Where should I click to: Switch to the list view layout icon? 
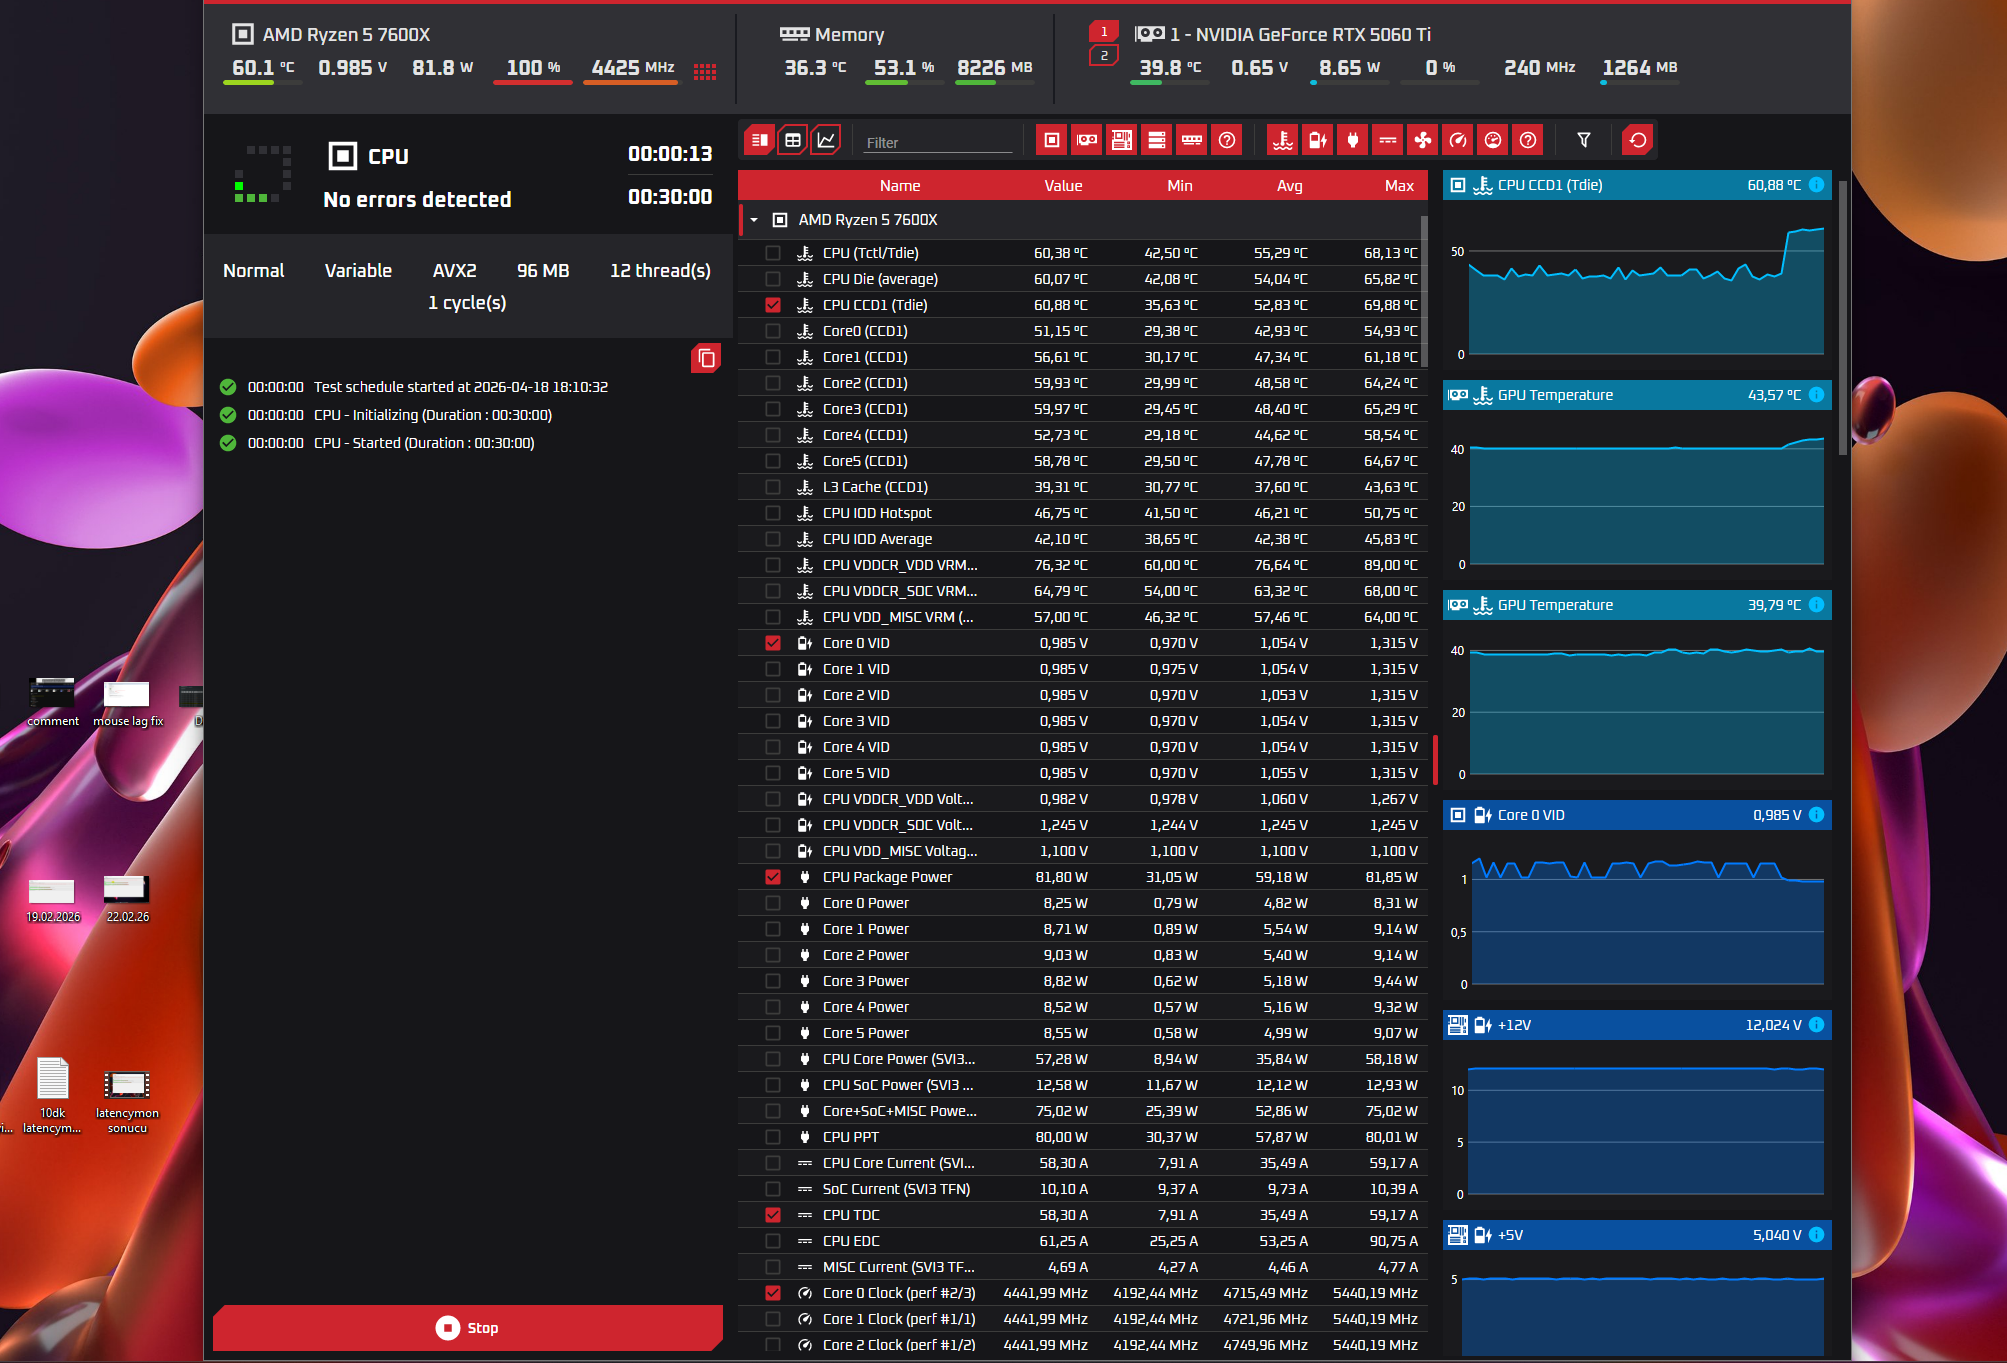point(759,140)
